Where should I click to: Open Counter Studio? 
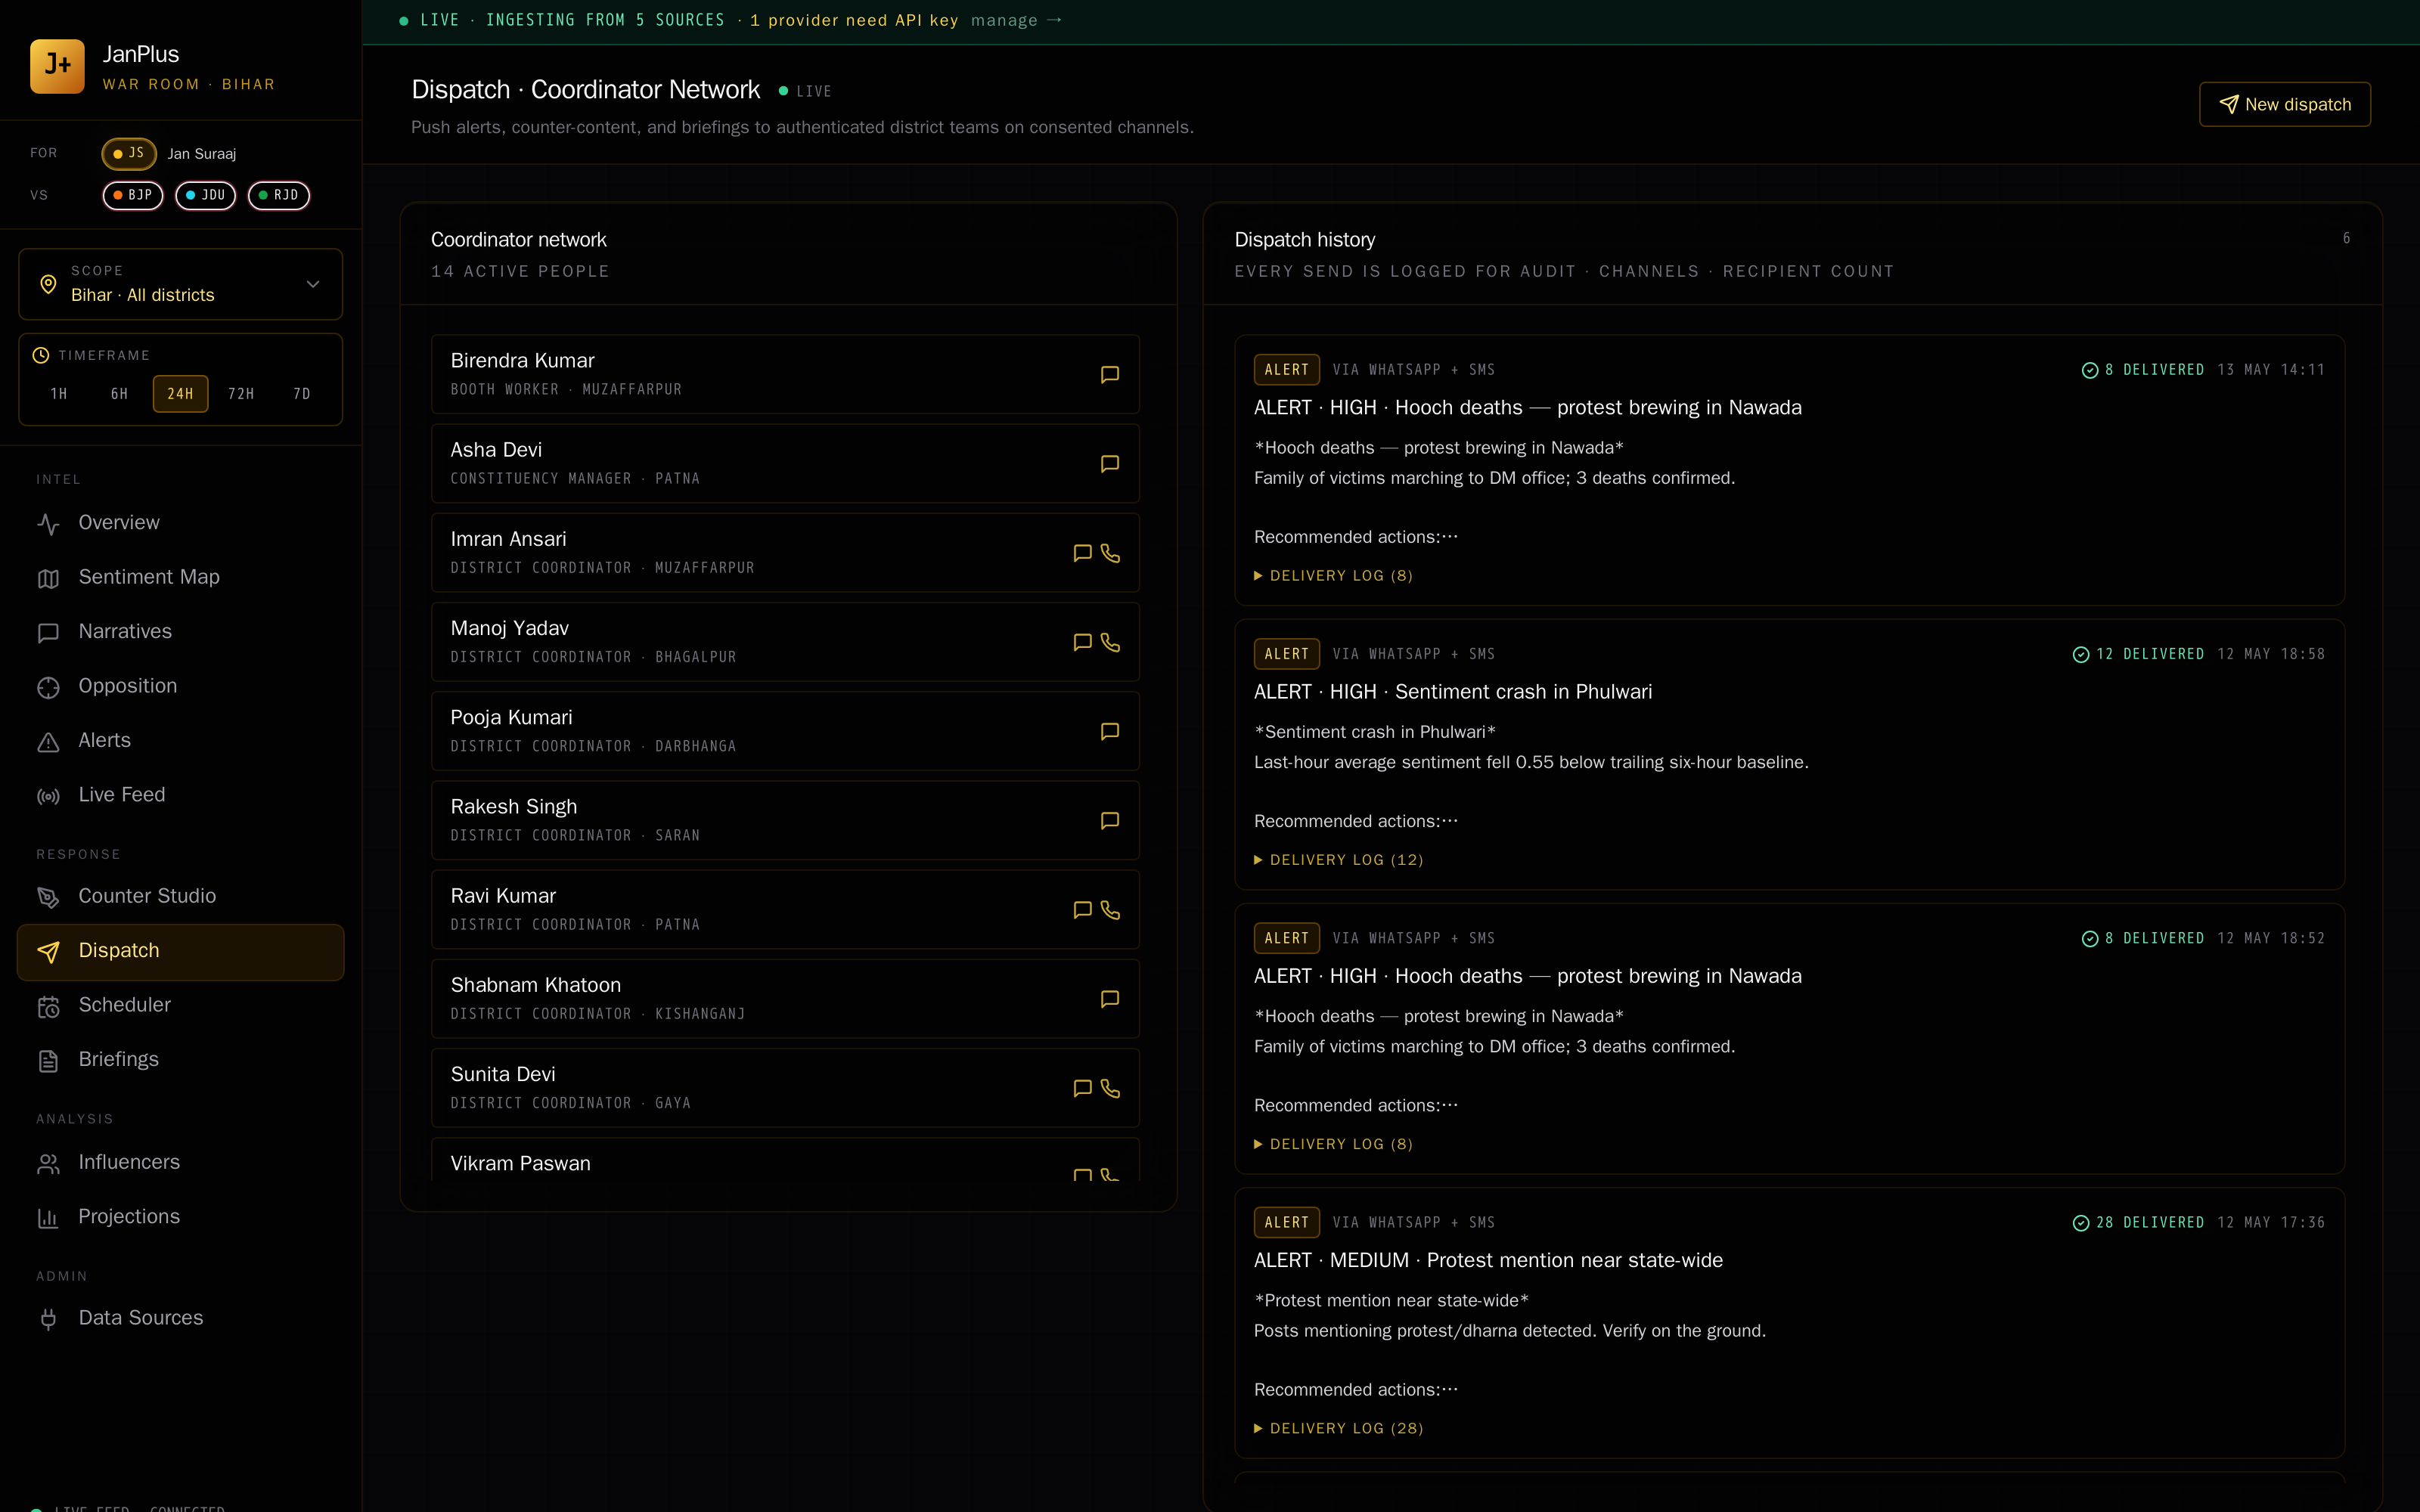coord(180,896)
